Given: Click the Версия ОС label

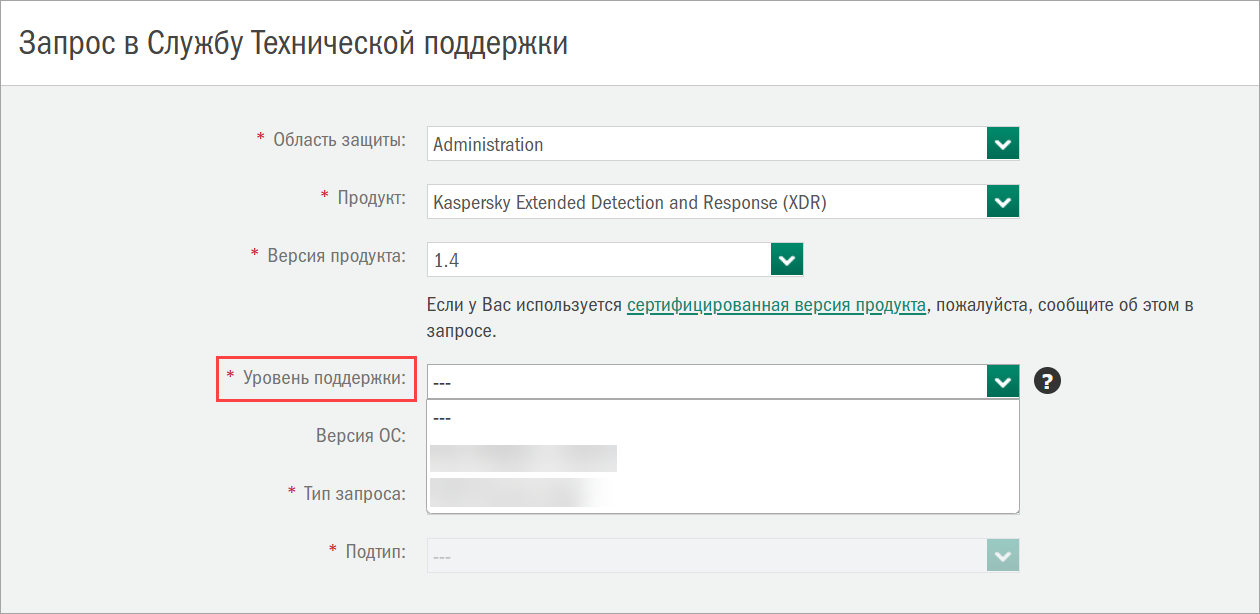Looking at the screenshot, I should click(360, 436).
